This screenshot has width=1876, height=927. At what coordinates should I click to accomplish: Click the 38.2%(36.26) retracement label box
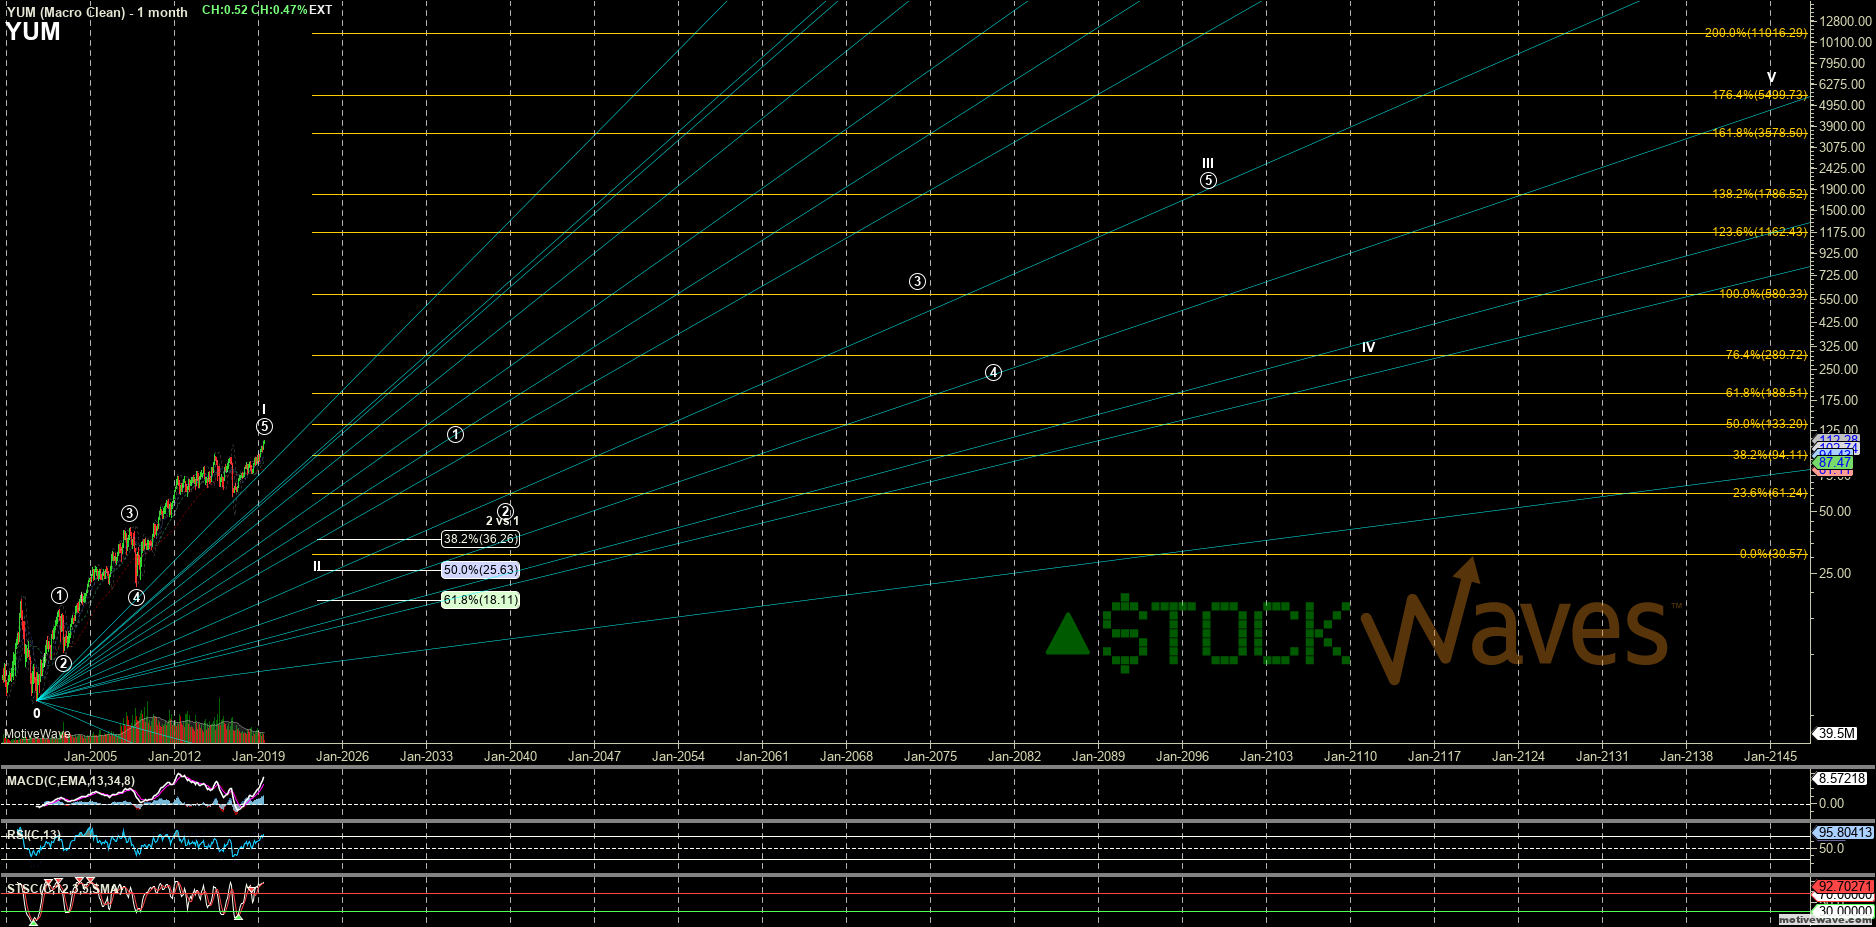[480, 539]
